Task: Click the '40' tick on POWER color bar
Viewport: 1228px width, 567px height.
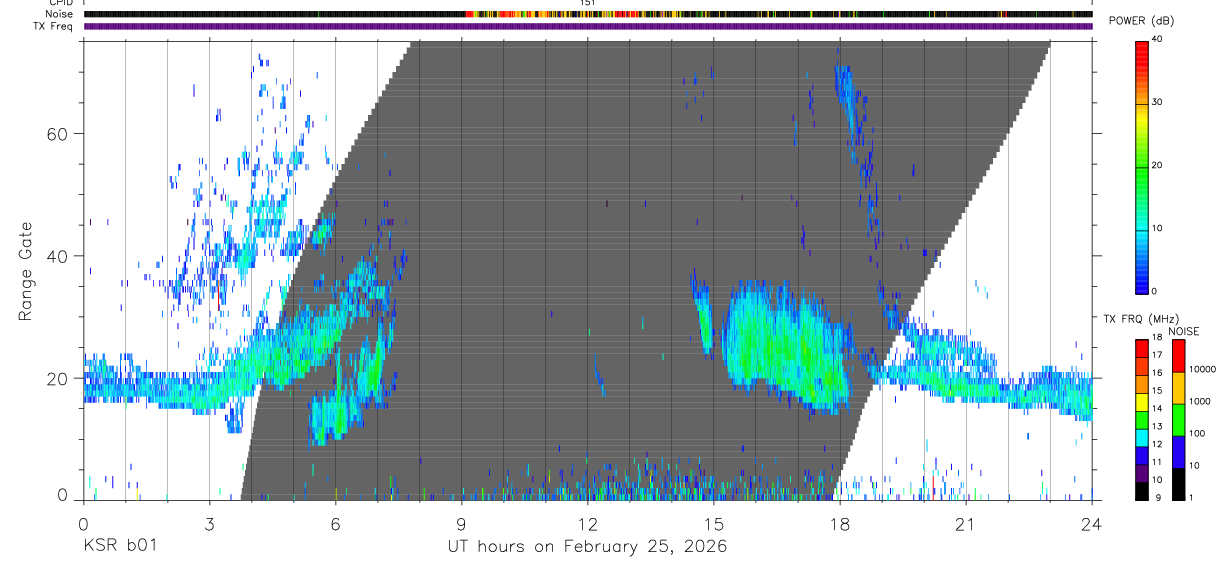Action: pyautogui.click(x=1159, y=39)
